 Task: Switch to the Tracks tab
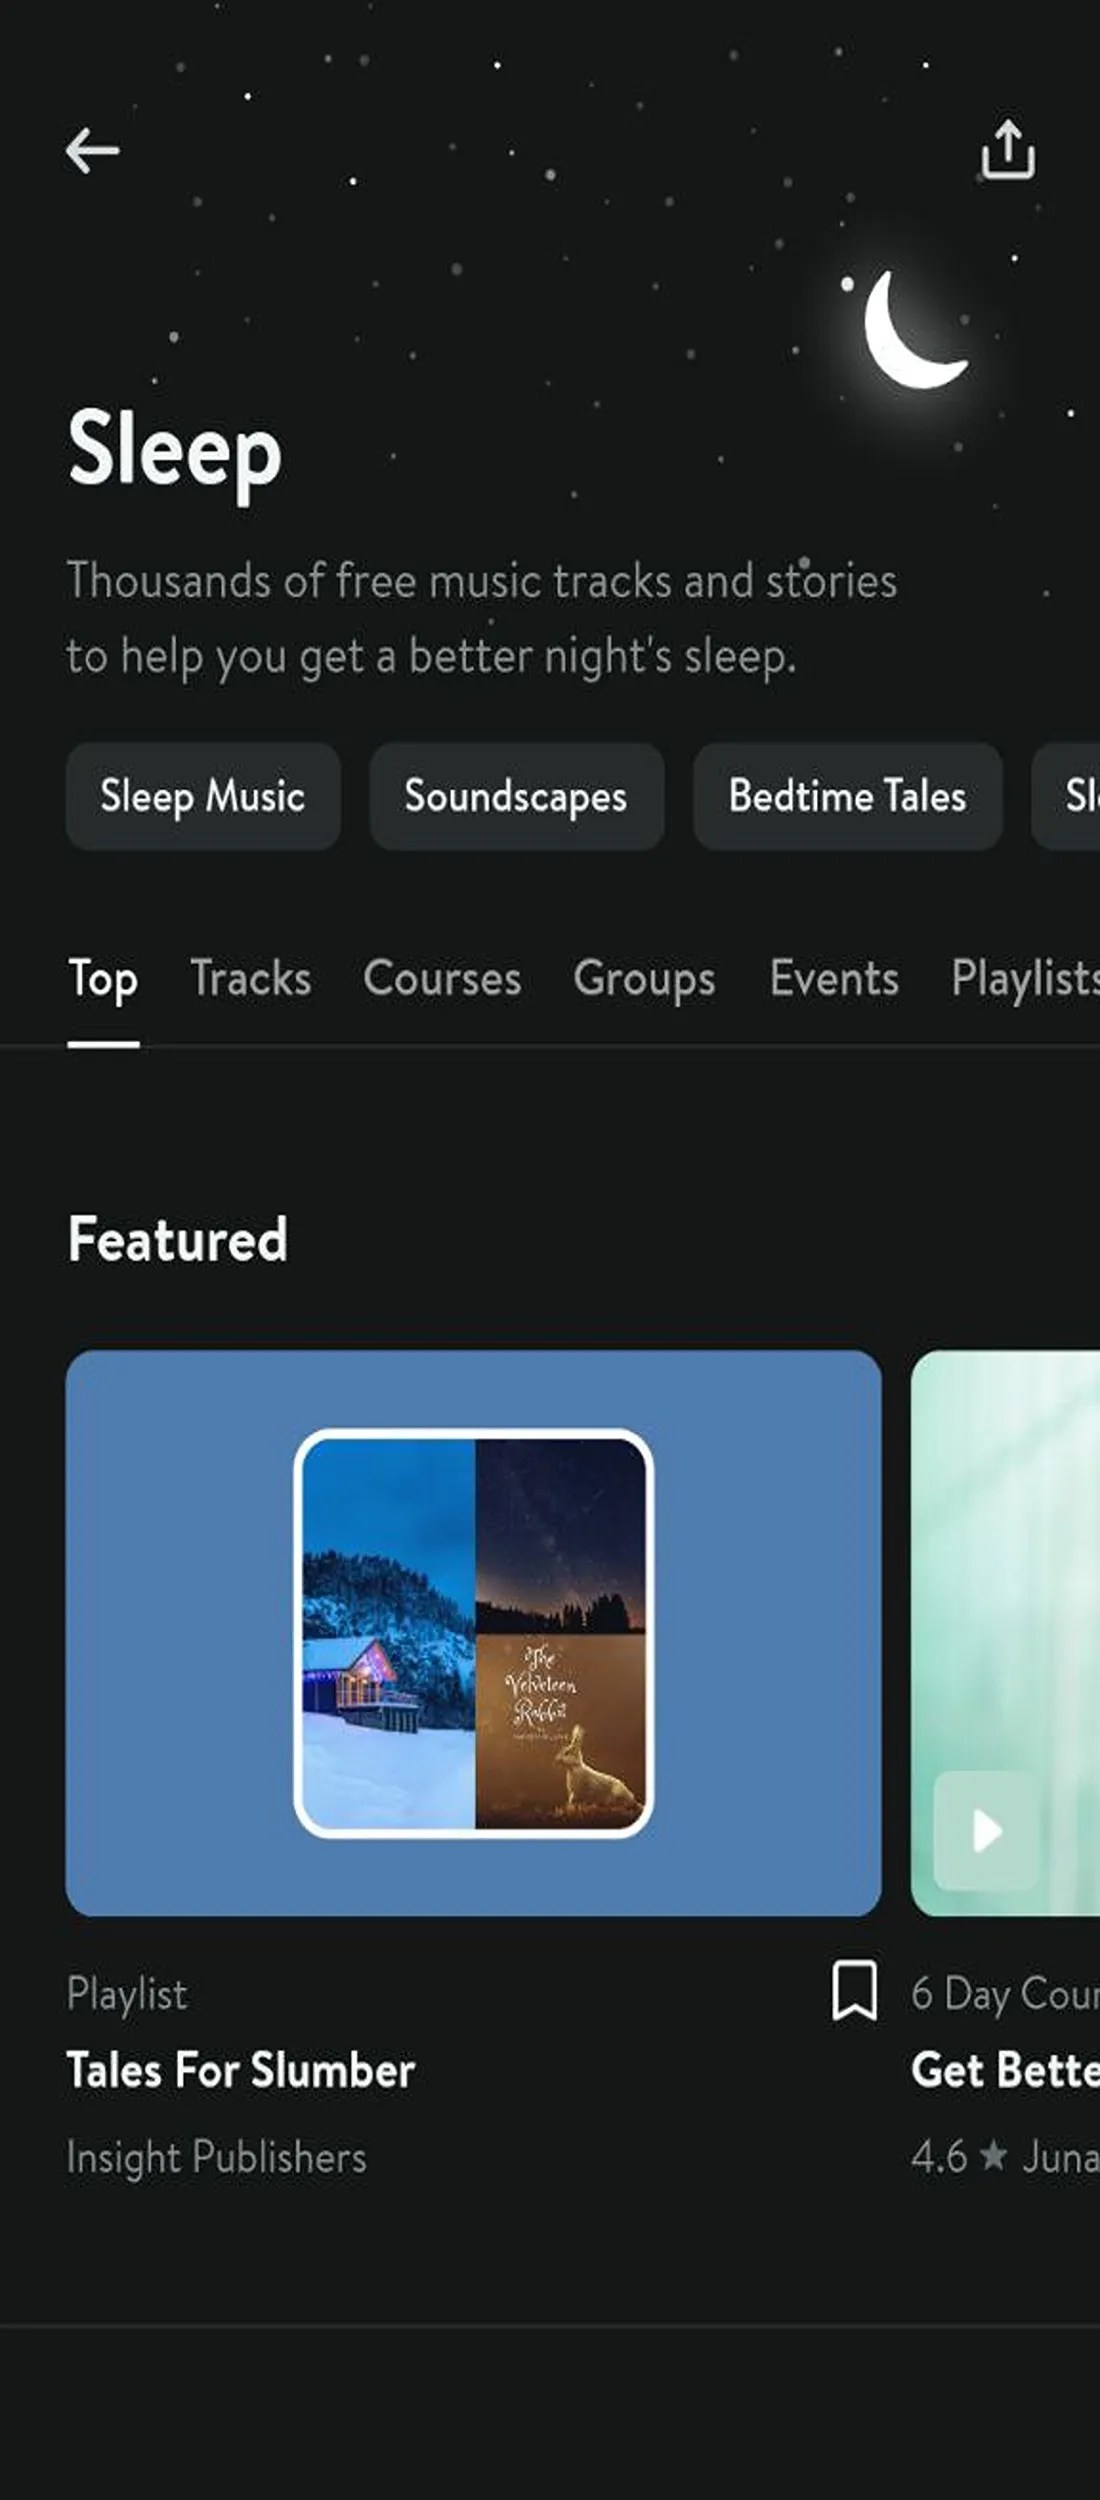(x=250, y=980)
